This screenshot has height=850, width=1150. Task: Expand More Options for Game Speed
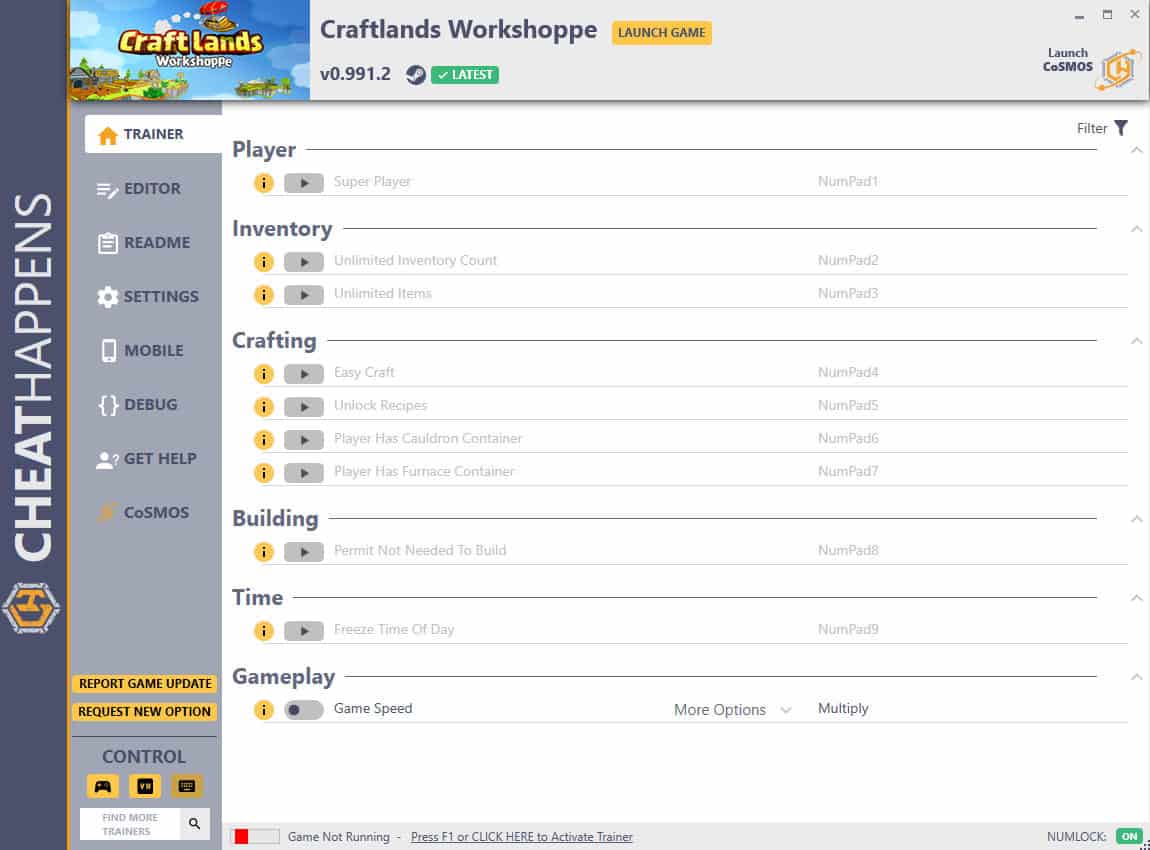click(x=733, y=710)
